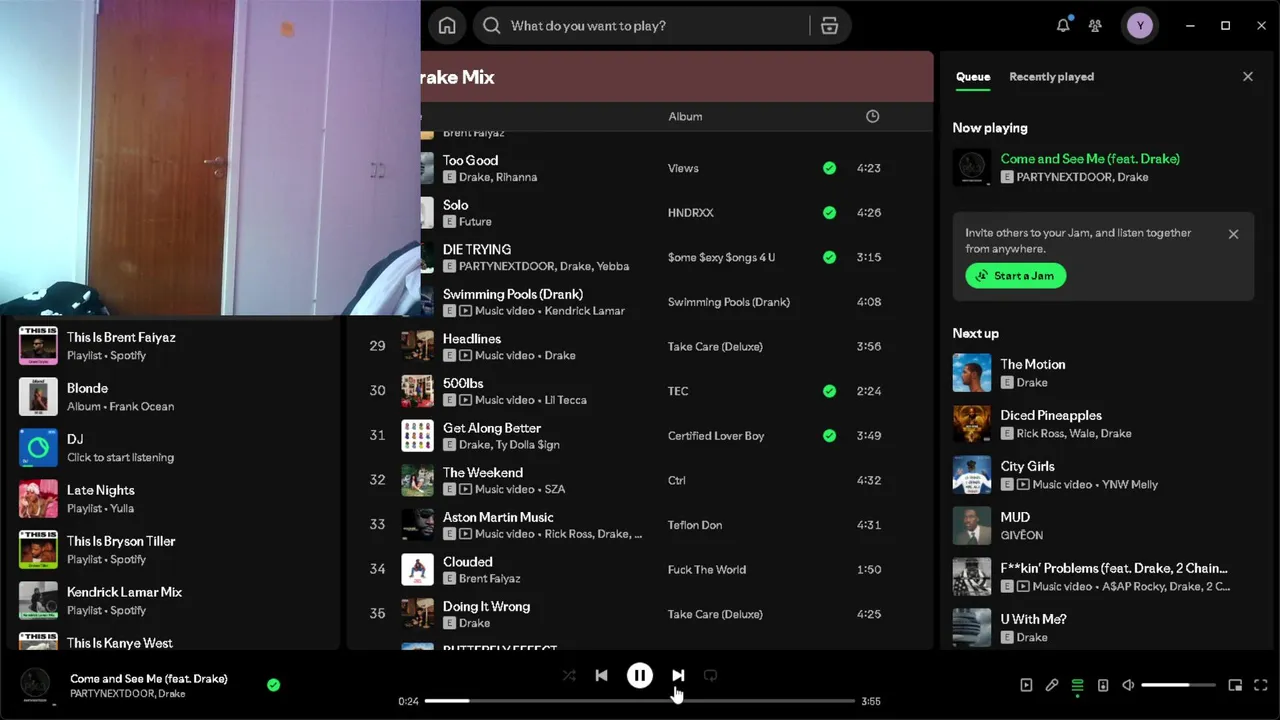This screenshot has width=1280, height=720.
Task: Show lyrics with the microphone icon
Action: pos(1052,685)
